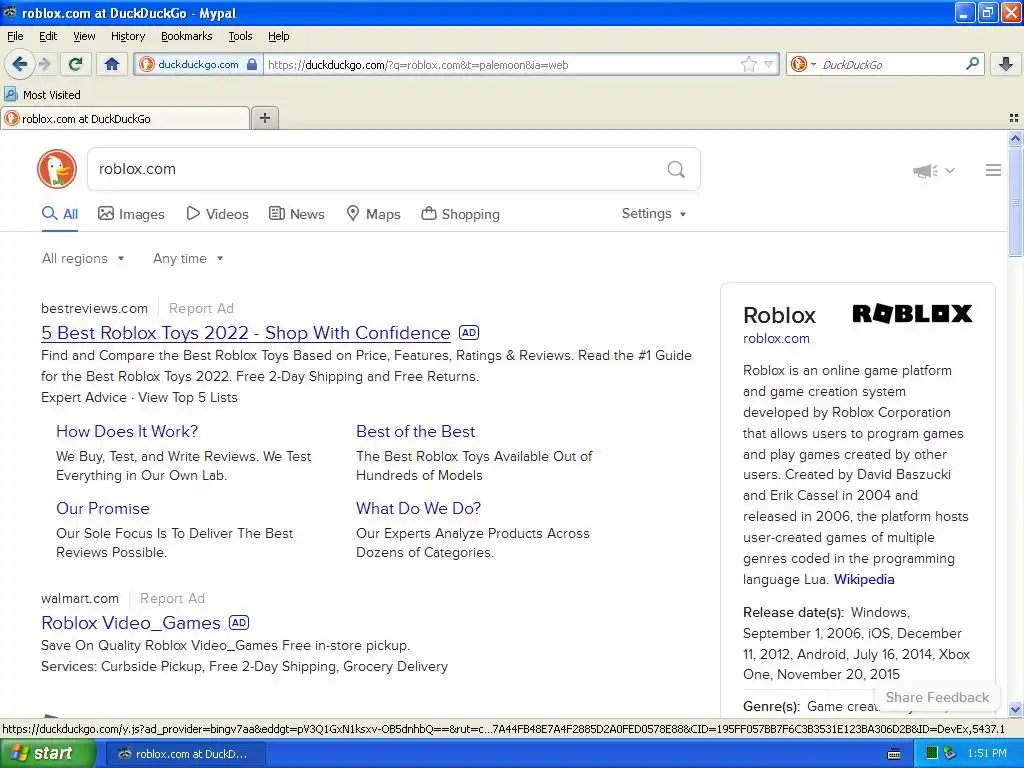The image size is (1024, 768).
Task: Open the Bookmarks menu
Action: (186, 36)
